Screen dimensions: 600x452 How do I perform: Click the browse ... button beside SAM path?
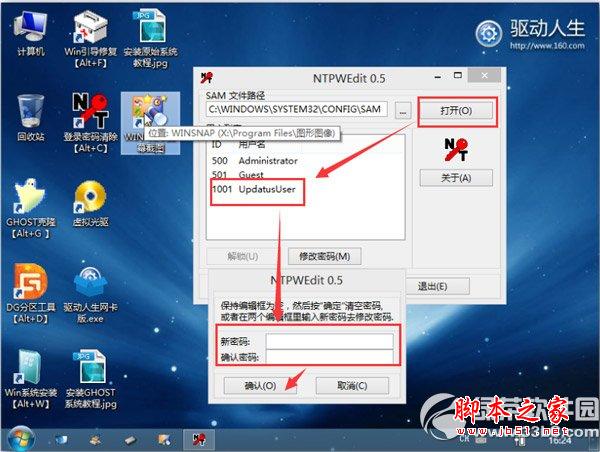(x=403, y=111)
